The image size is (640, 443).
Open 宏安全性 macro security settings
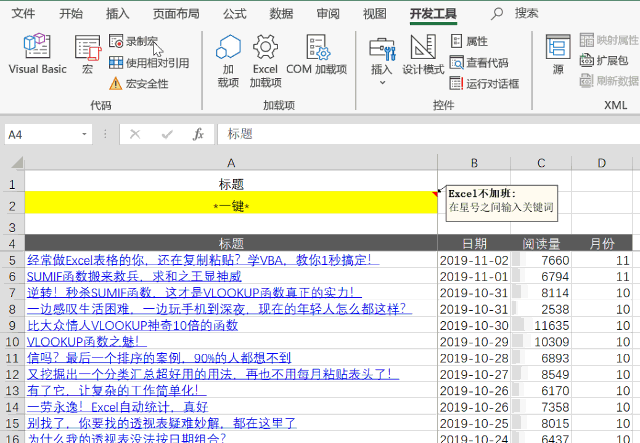139,84
